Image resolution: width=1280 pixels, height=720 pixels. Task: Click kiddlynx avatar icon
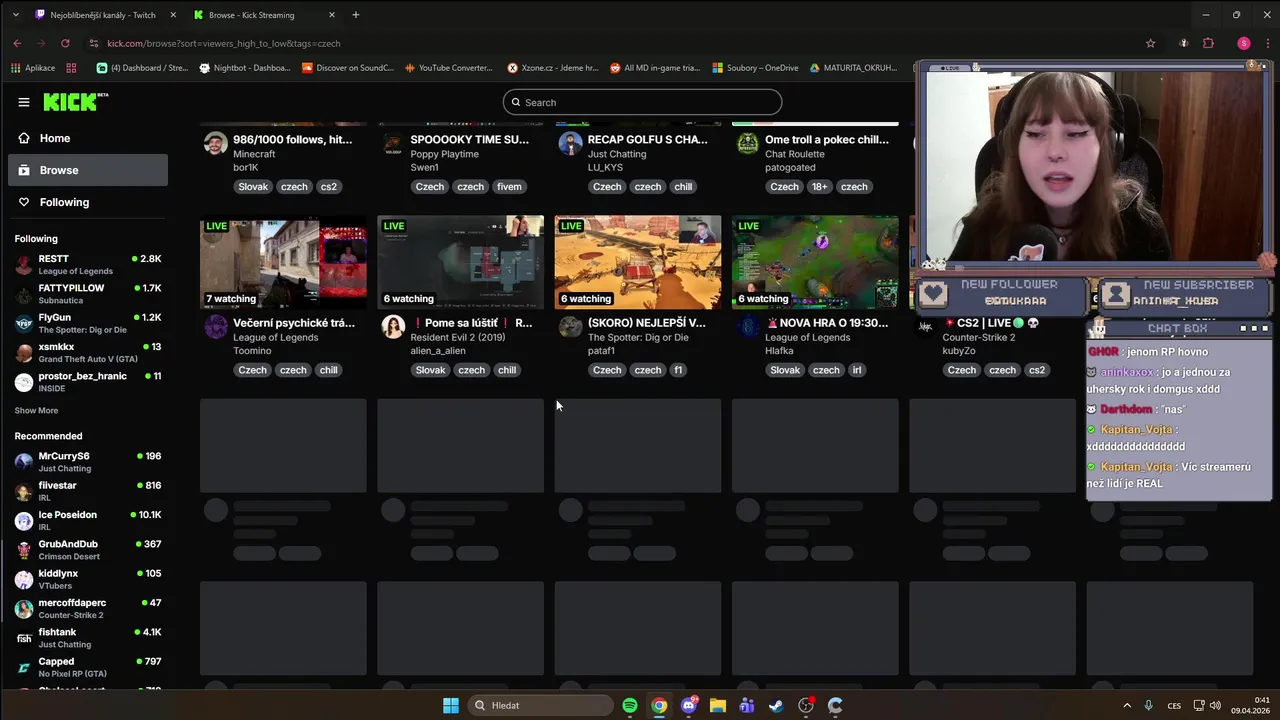pos(24,579)
